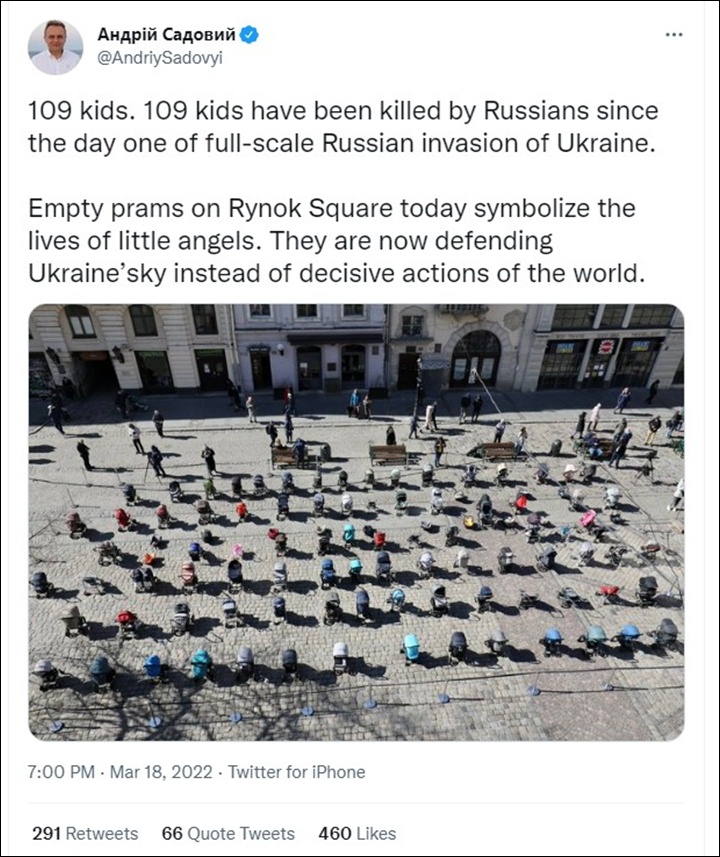
Task: Open Андрій Садовий's profile avatar
Action: pos(55,47)
